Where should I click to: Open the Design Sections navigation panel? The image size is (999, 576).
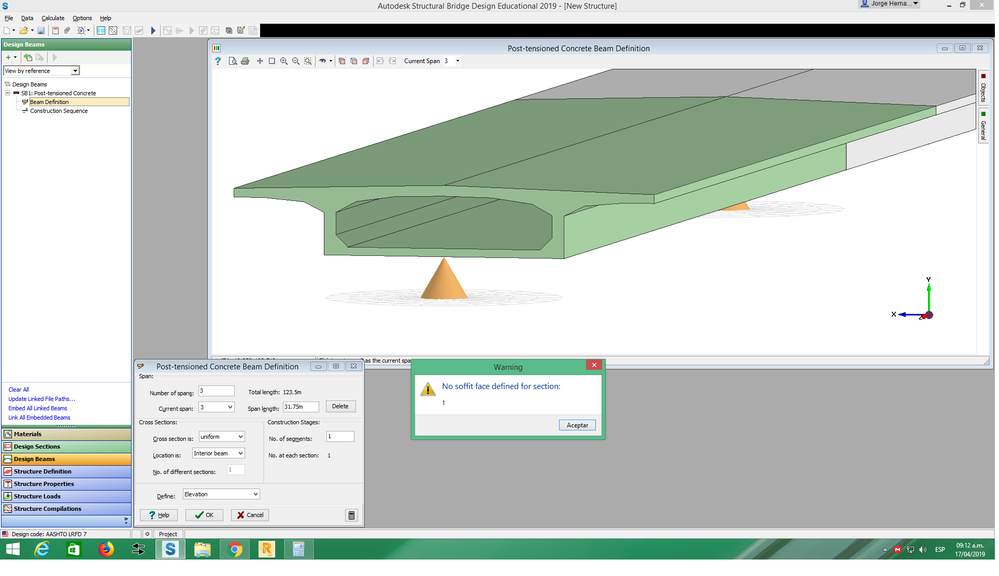[x=66, y=447]
